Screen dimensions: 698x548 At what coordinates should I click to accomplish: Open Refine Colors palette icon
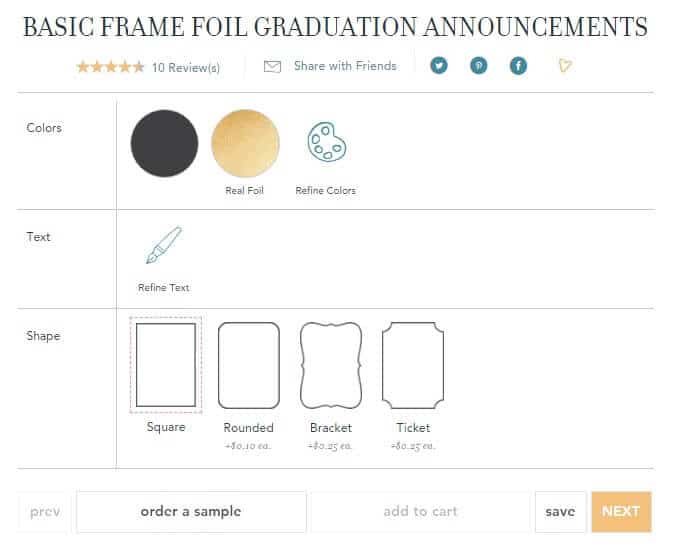[x=327, y=142]
